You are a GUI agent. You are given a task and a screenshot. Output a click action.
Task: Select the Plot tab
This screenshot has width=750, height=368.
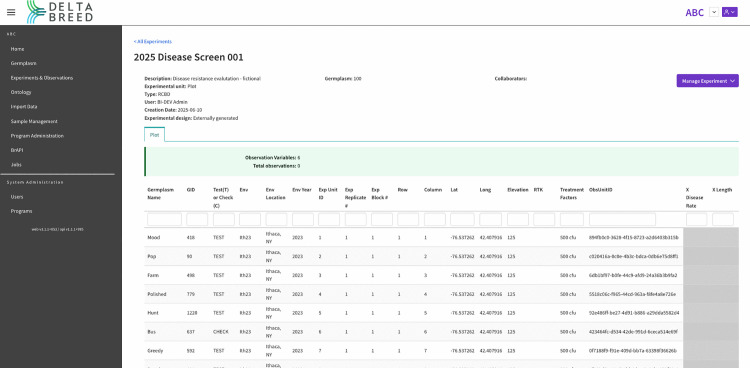point(154,135)
